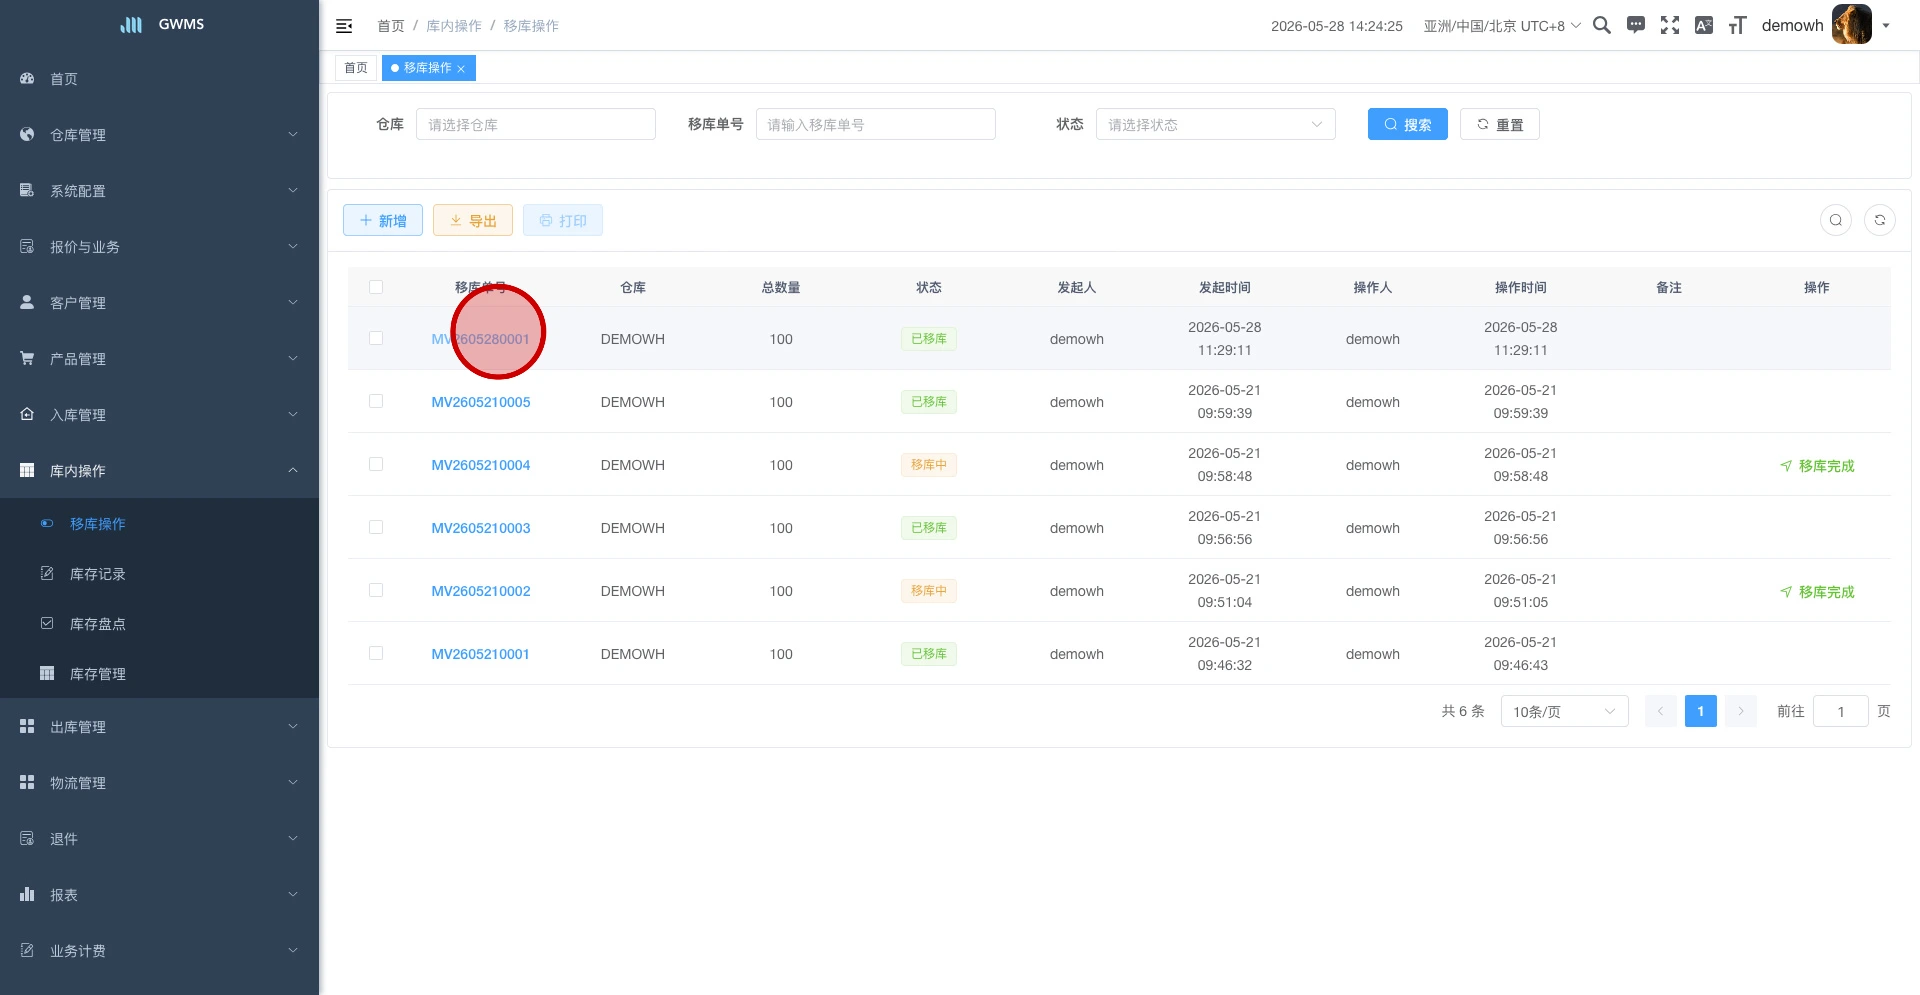The height and width of the screenshot is (995, 1920).
Task: Check the first row checkbox dated 2026-05-28
Action: point(376,338)
